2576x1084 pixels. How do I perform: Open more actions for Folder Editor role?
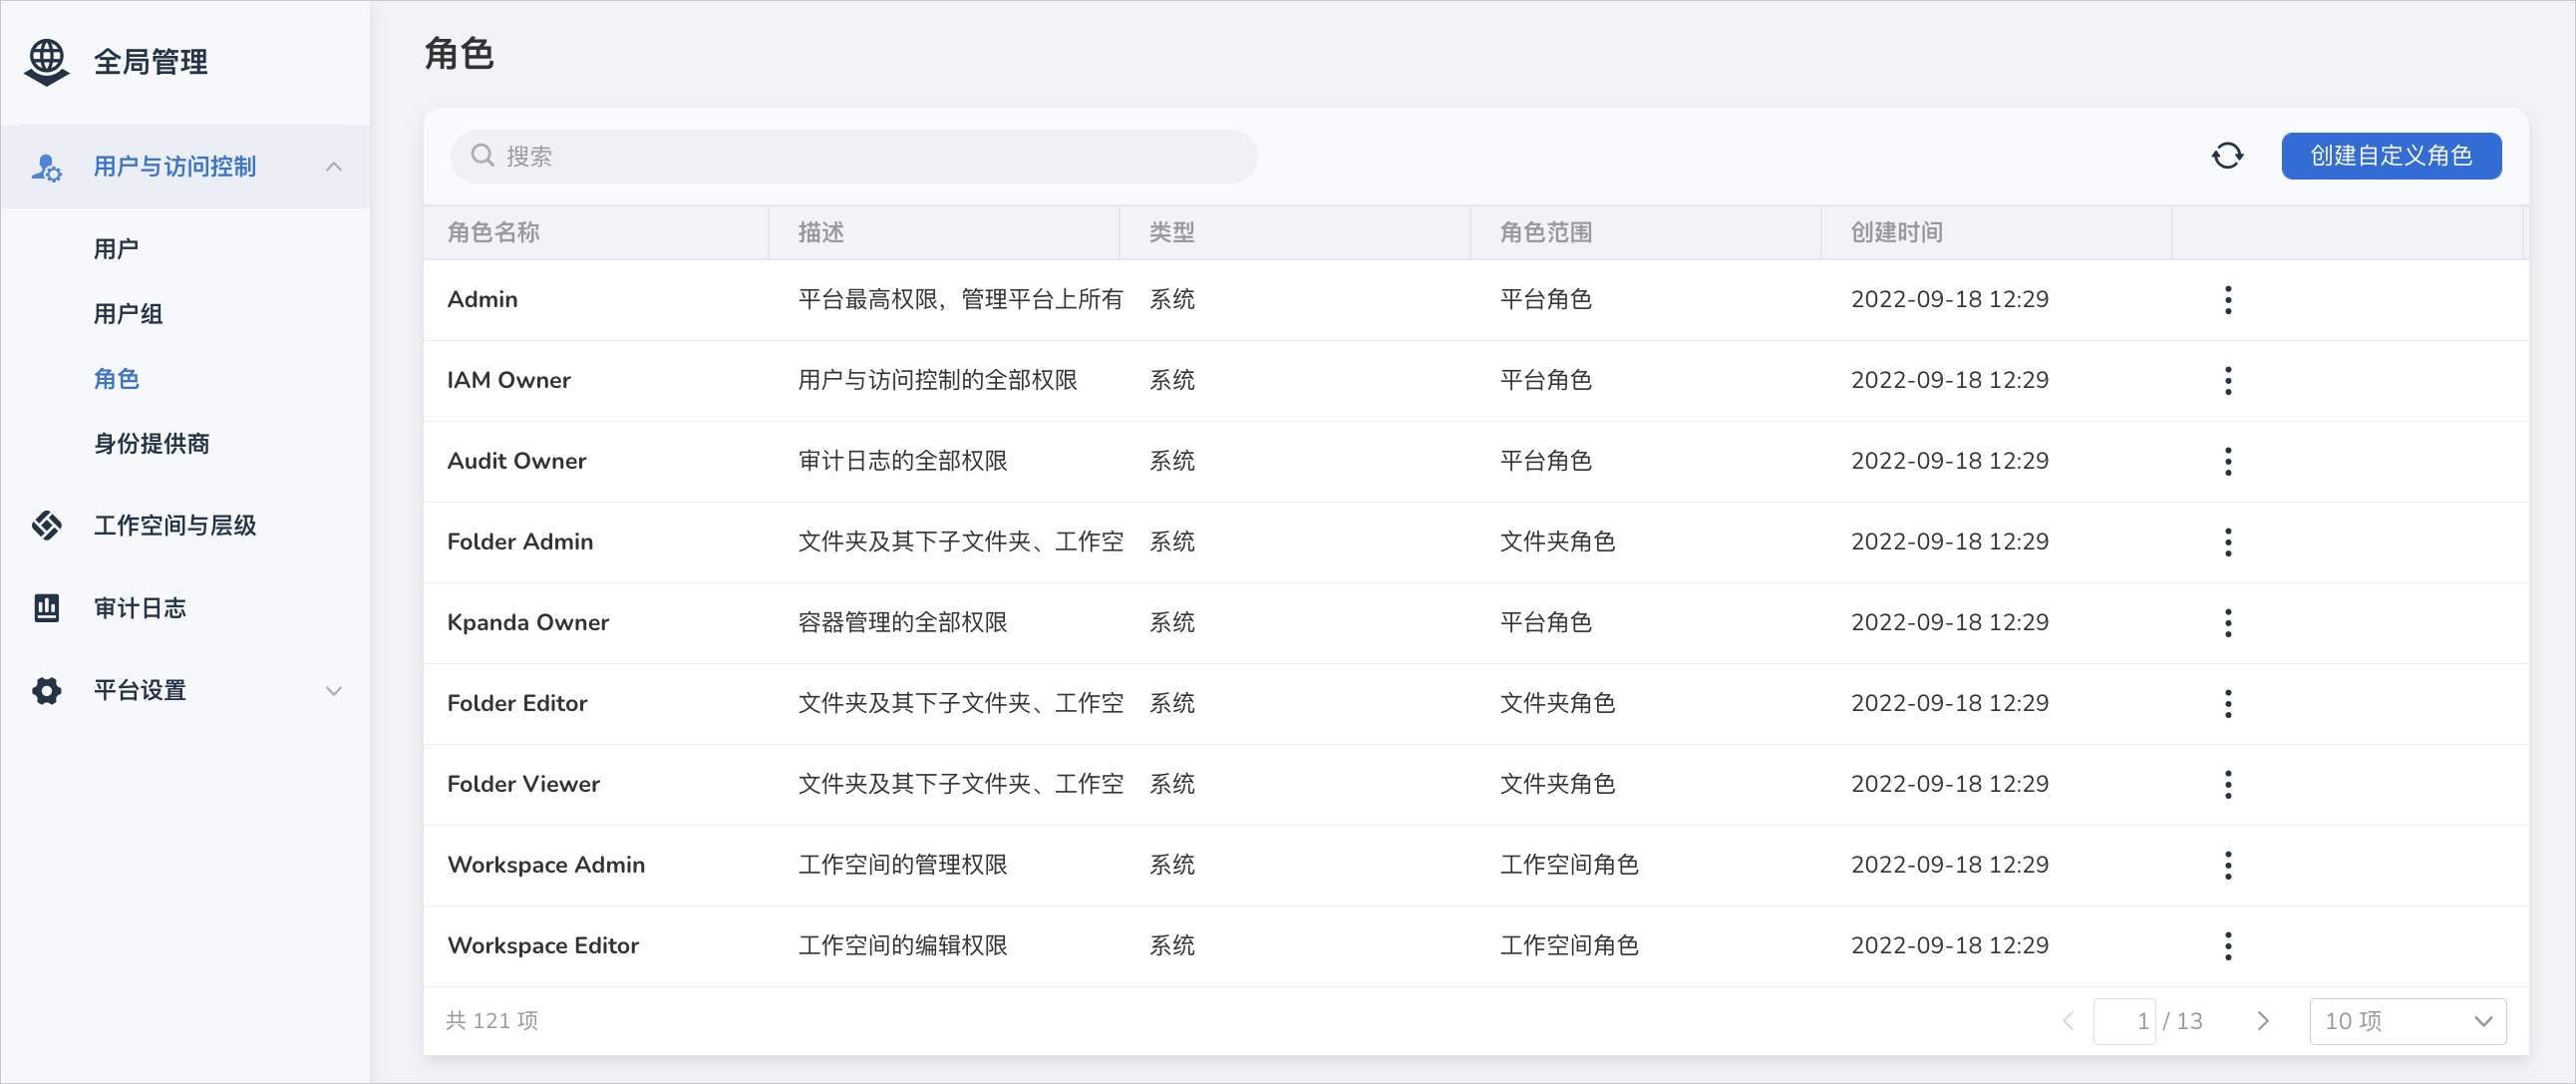click(2228, 704)
